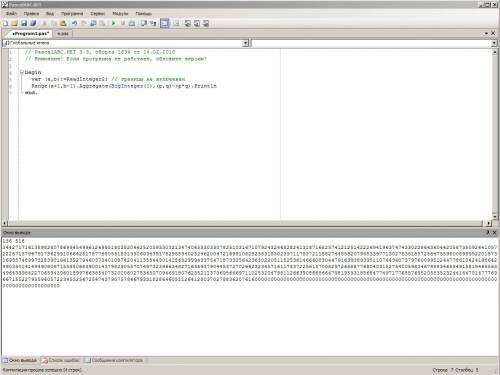Open the Программа menu
The height and width of the screenshot is (375, 500).
coord(72,14)
